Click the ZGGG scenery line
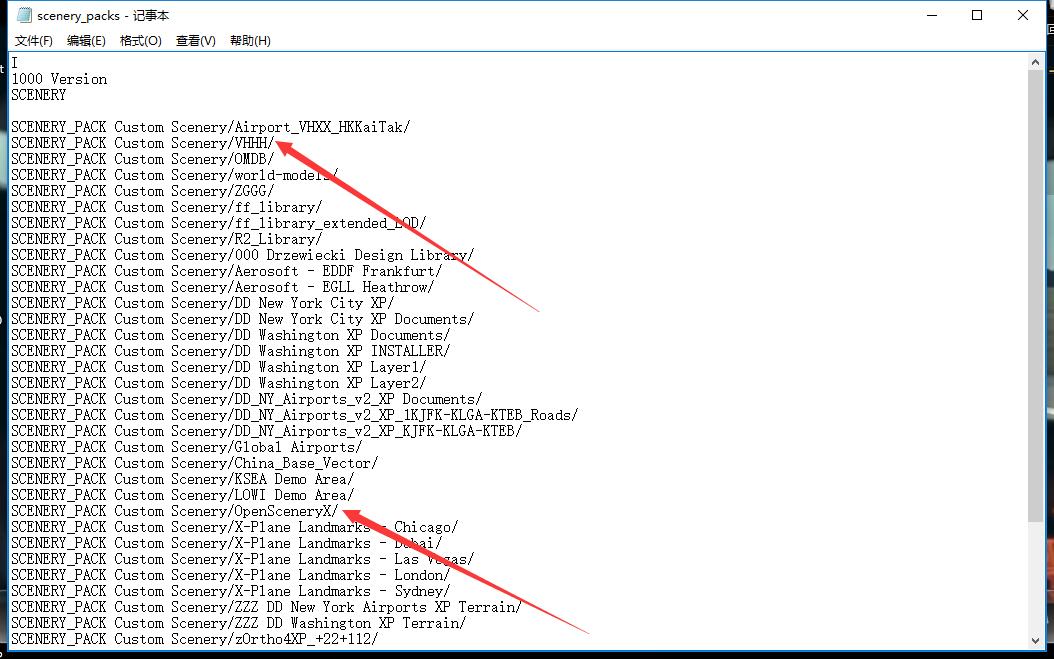1054x659 pixels. pyautogui.click(x=143, y=191)
